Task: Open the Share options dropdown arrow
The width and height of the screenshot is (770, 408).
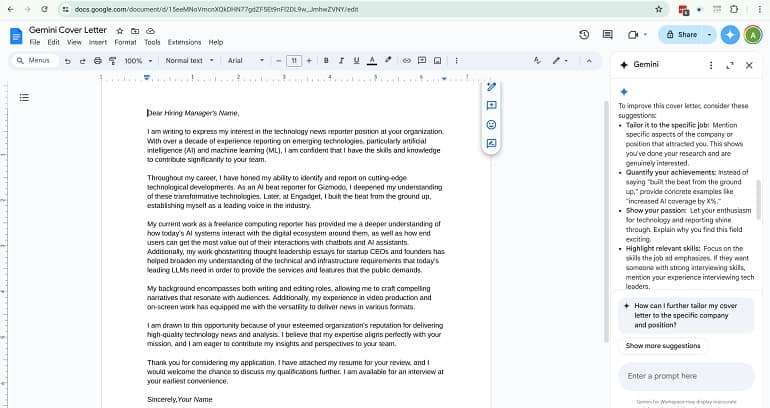Action: click(x=710, y=35)
